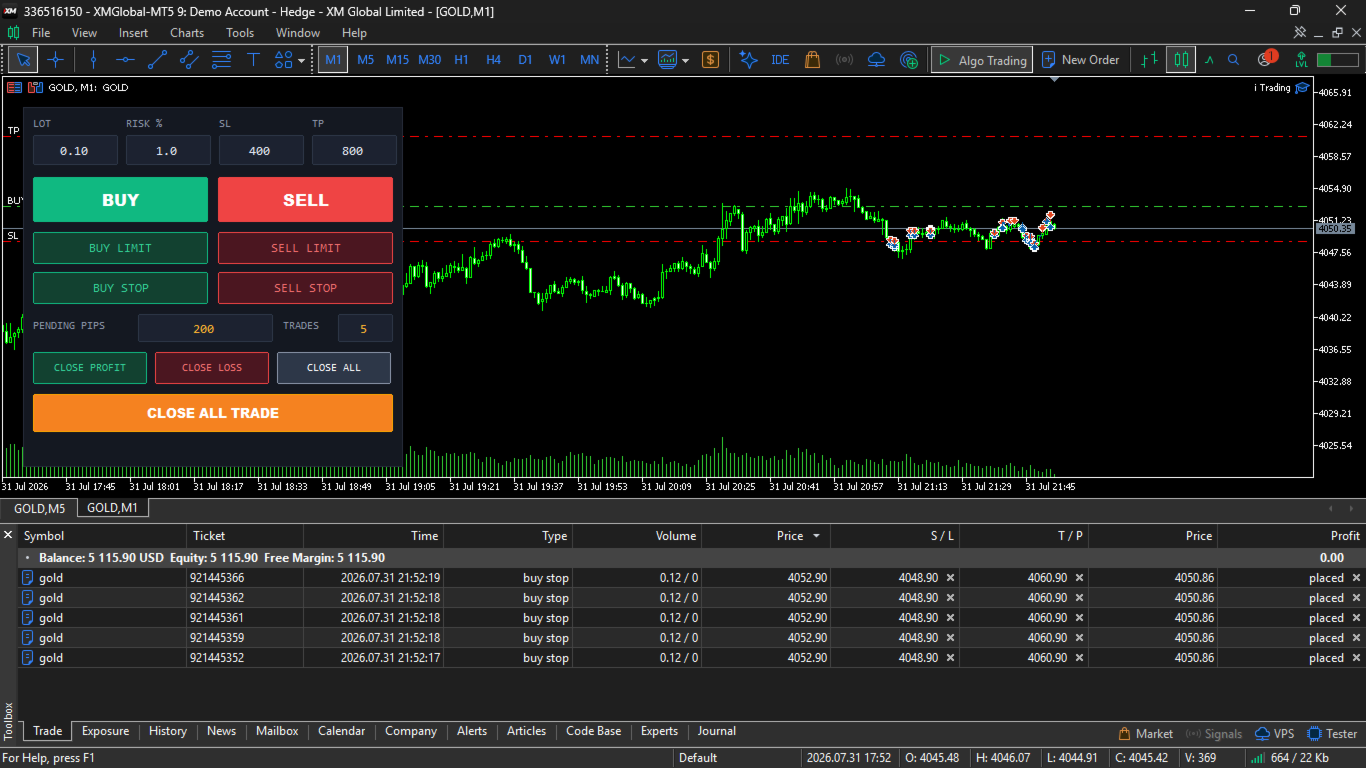Open the Tools menu
The image size is (1366, 768).
pyautogui.click(x=240, y=33)
